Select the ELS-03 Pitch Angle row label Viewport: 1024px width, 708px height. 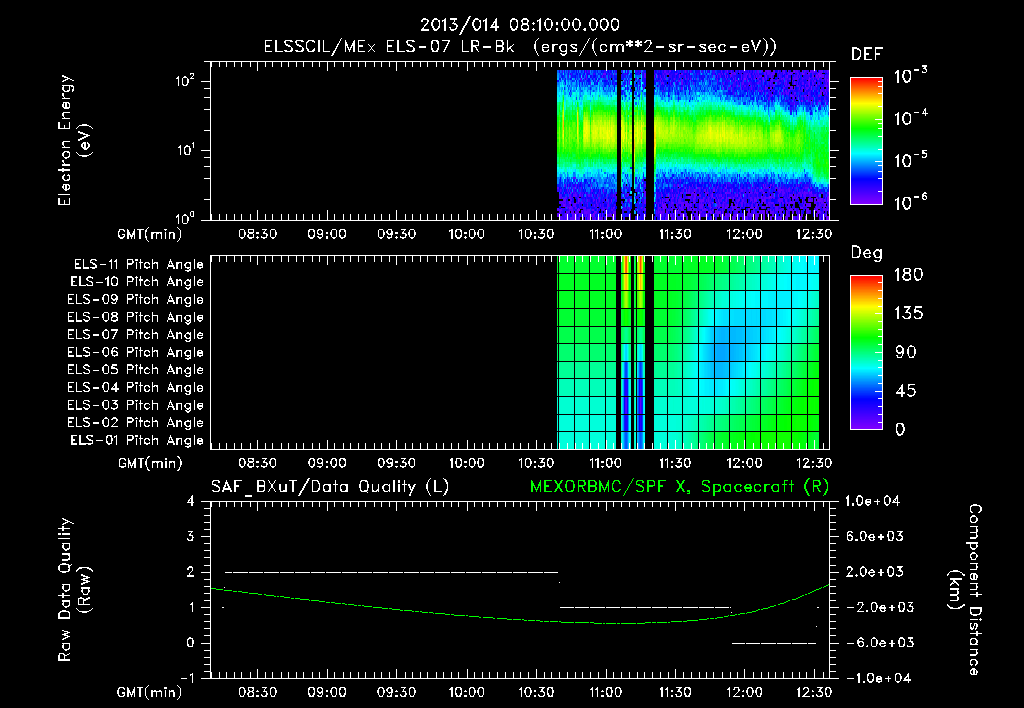[x=135, y=406]
